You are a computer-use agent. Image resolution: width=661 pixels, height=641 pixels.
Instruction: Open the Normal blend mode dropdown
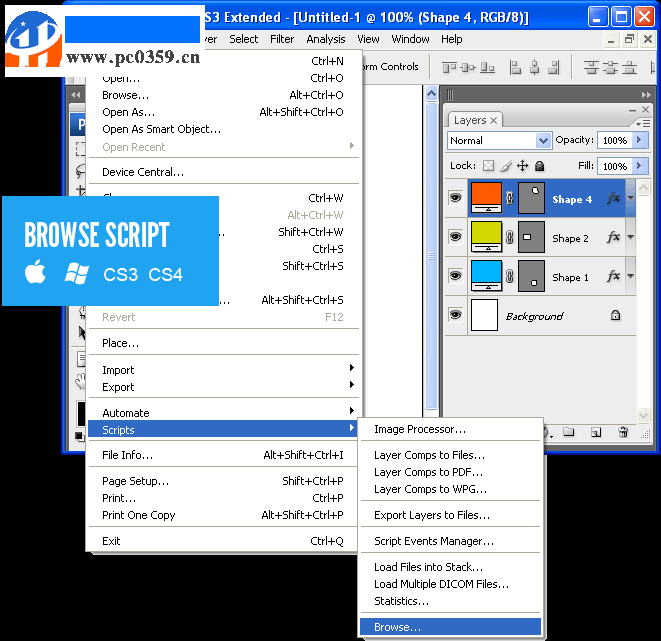(543, 140)
